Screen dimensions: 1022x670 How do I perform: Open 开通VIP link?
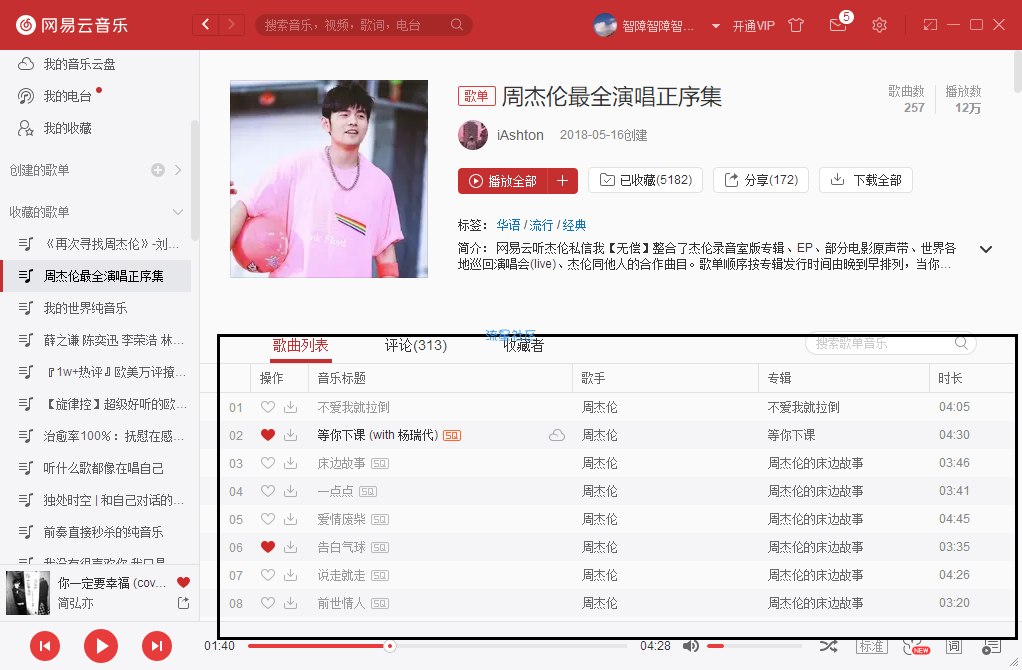(753, 26)
